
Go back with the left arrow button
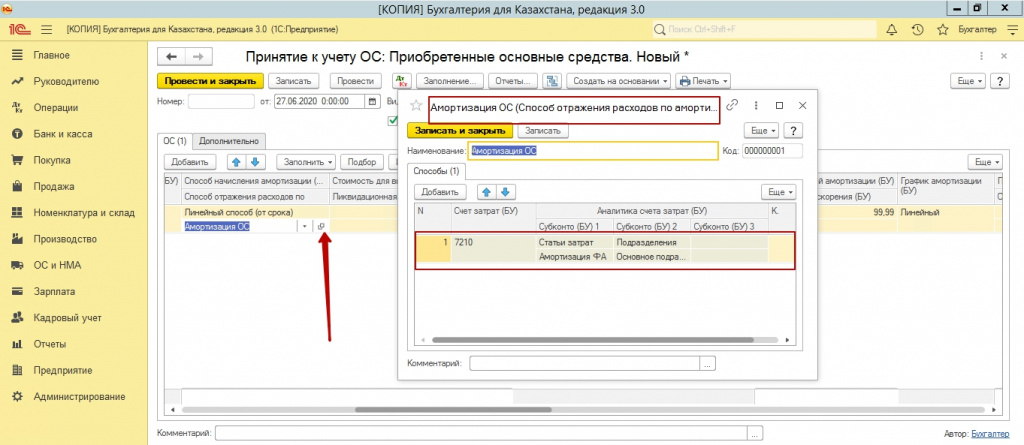tap(172, 57)
